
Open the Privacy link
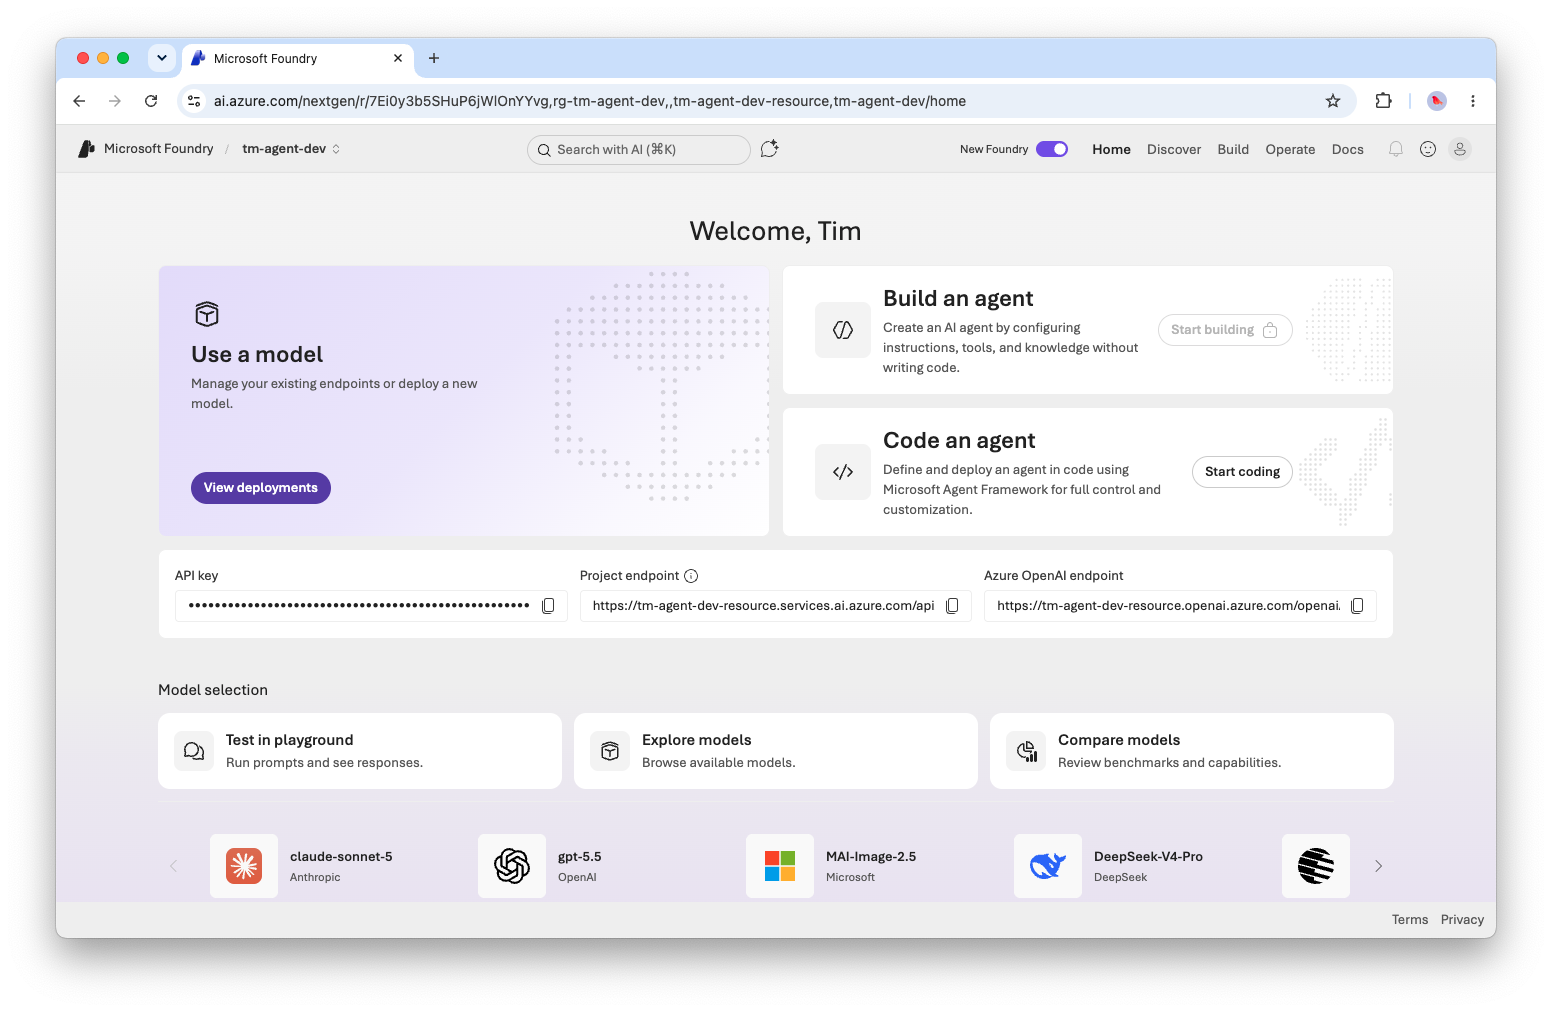[x=1462, y=920]
